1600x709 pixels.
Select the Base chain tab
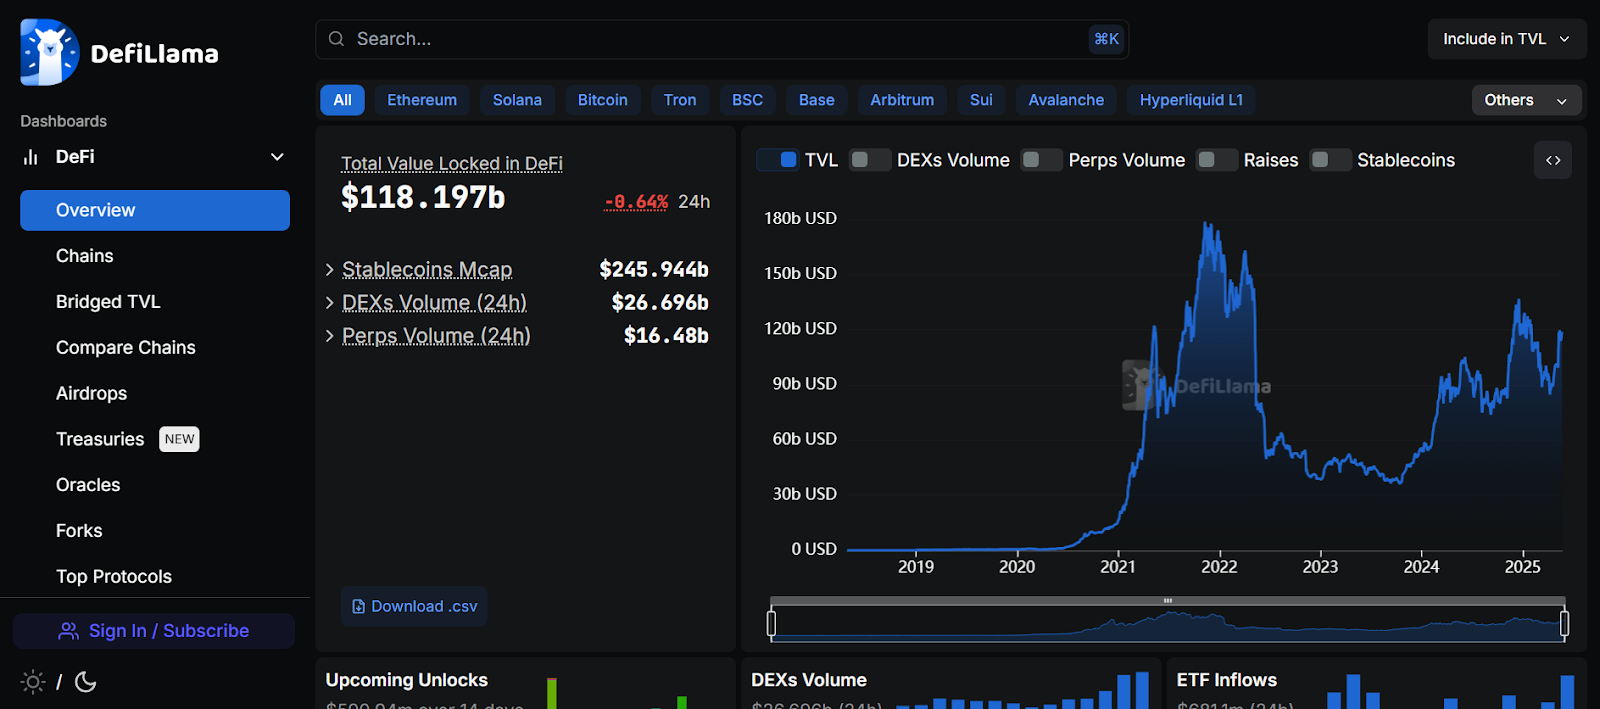[x=817, y=100]
